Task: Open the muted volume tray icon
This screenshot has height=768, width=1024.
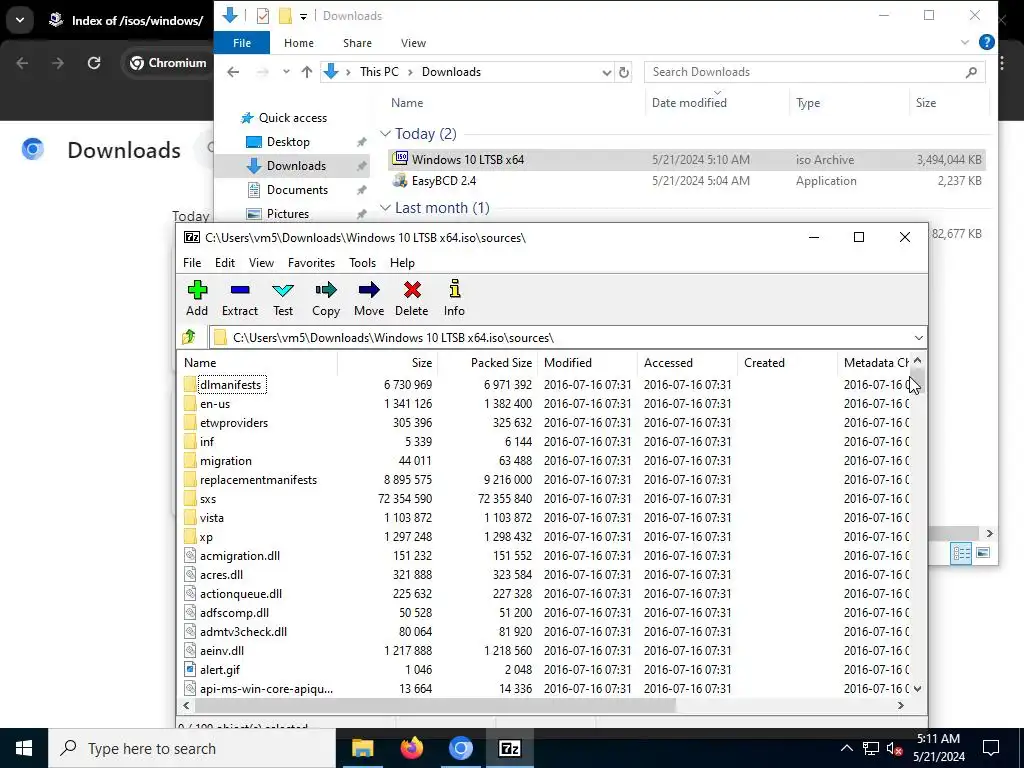Action: [x=894, y=748]
